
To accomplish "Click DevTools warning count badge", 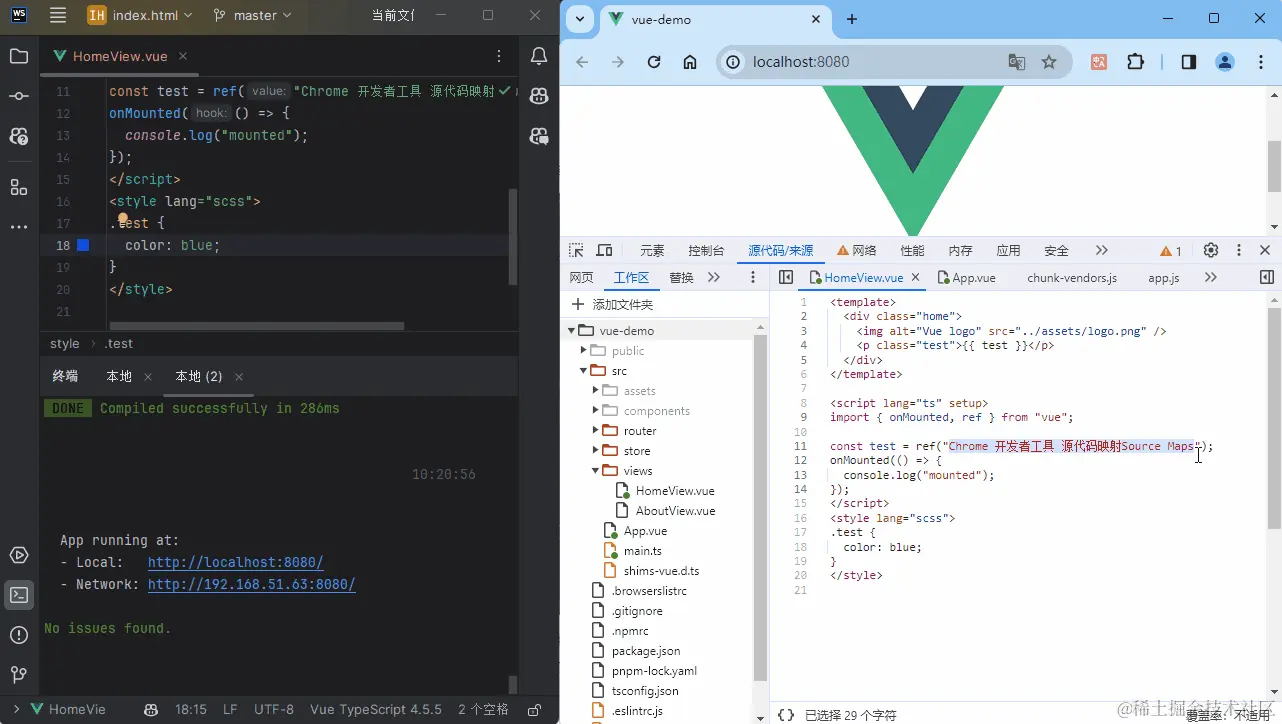I will [1171, 250].
